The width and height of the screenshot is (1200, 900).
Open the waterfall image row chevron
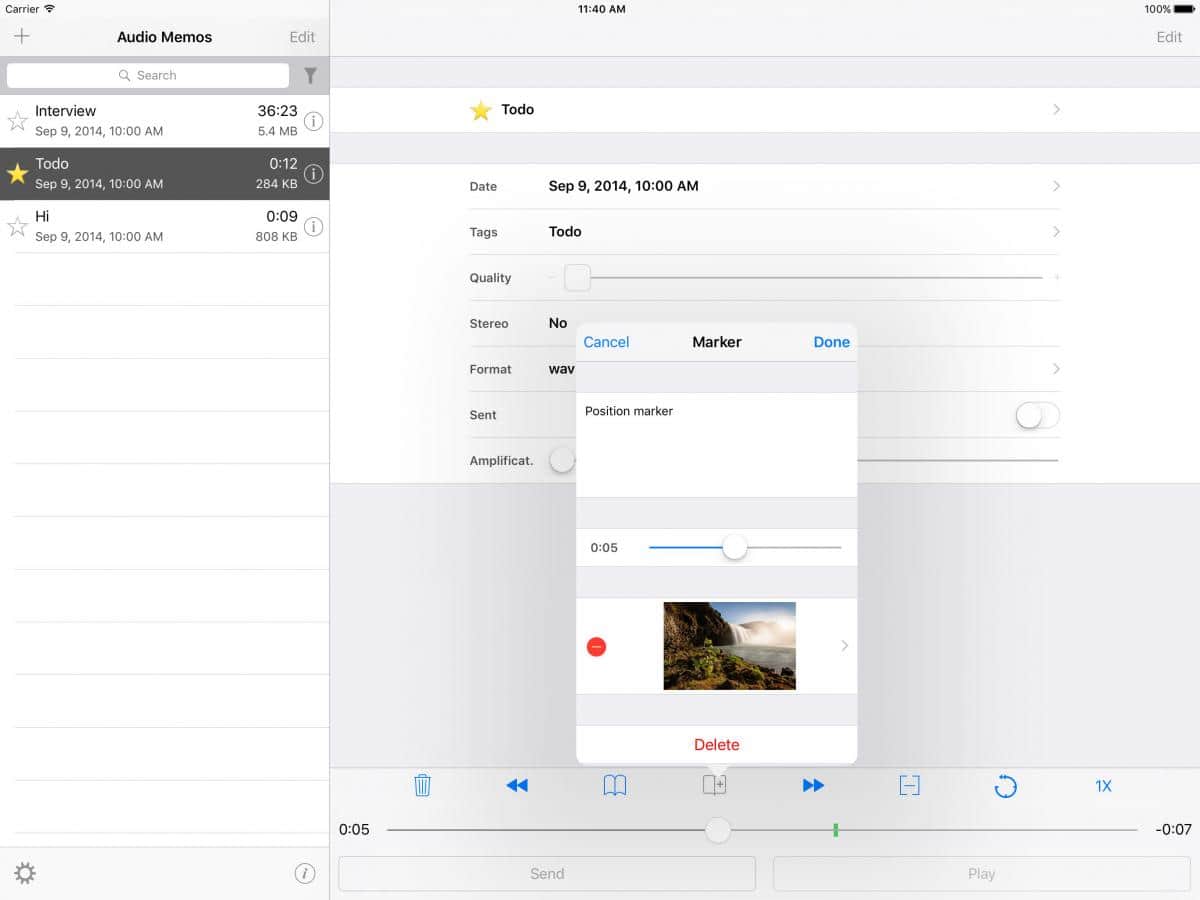844,646
